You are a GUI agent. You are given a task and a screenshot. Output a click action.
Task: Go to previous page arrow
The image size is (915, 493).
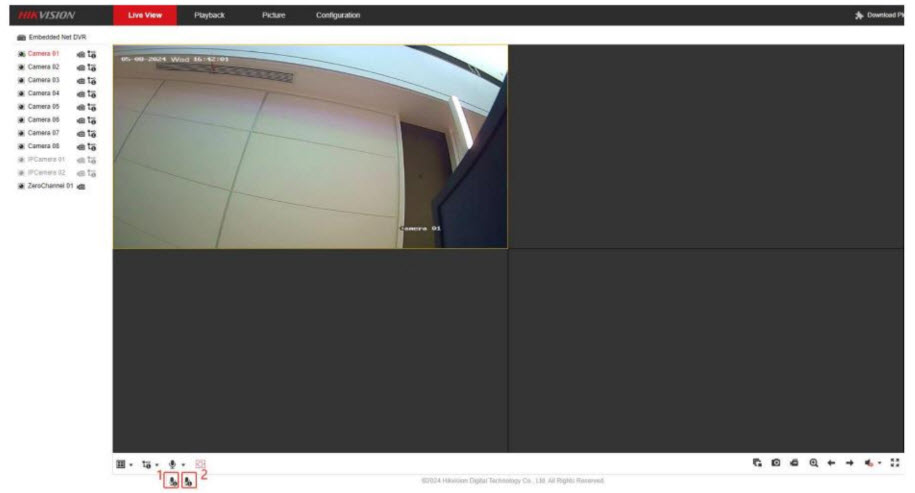[831, 463]
